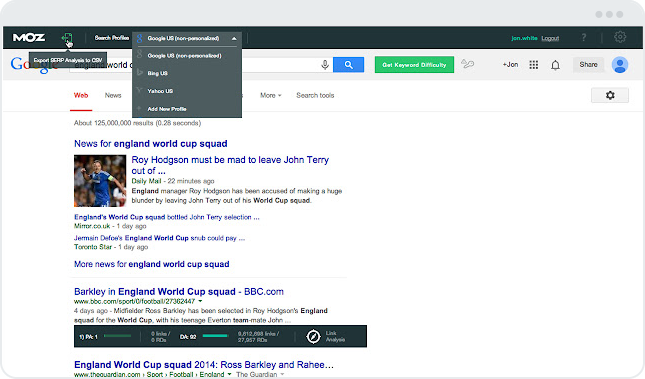The image size is (645, 379).
Task: Click the blue Google search button
Action: [x=348, y=65]
